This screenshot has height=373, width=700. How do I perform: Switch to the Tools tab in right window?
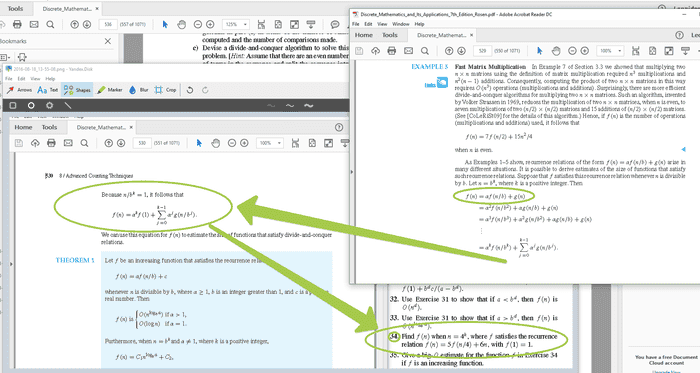coord(389,35)
